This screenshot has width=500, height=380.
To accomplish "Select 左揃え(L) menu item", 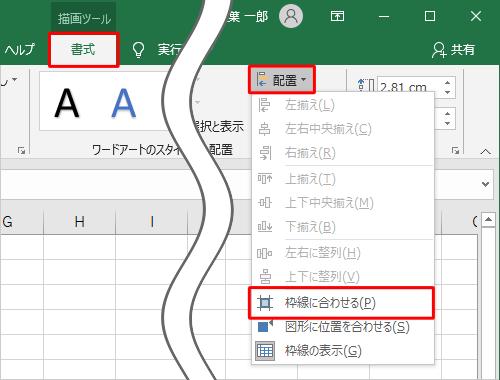I will (343, 105).
